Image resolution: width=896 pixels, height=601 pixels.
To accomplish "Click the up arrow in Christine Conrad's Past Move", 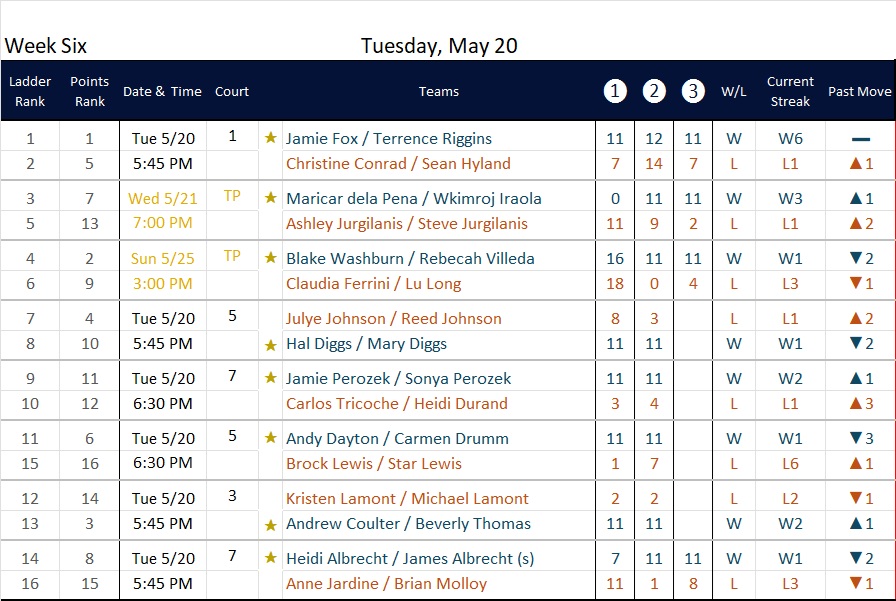I will pyautogui.click(x=855, y=163).
